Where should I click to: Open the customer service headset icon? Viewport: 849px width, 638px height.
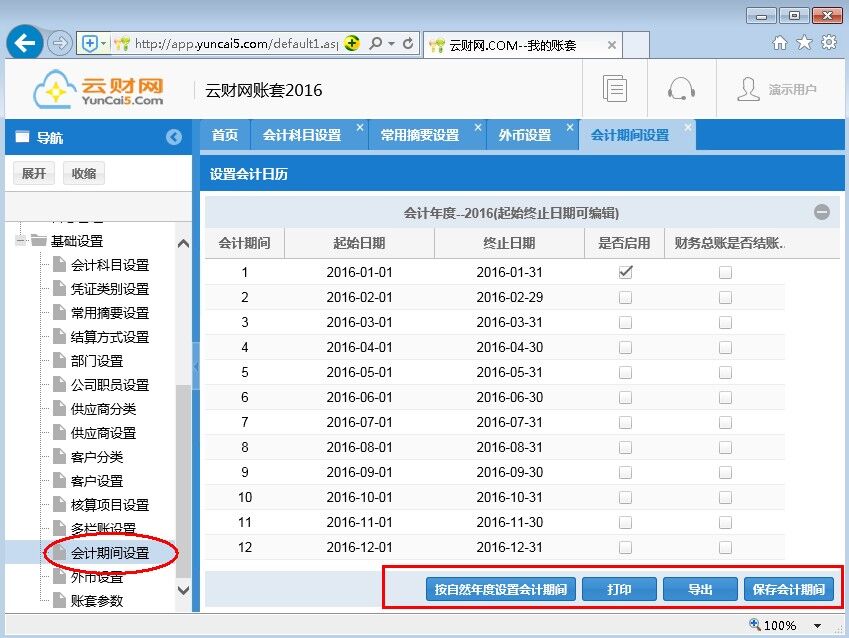(681, 89)
